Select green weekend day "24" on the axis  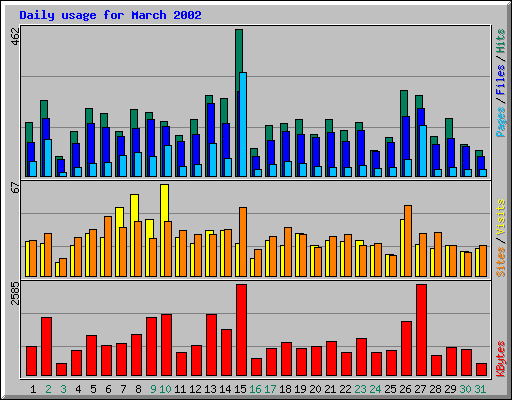[x=375, y=389]
